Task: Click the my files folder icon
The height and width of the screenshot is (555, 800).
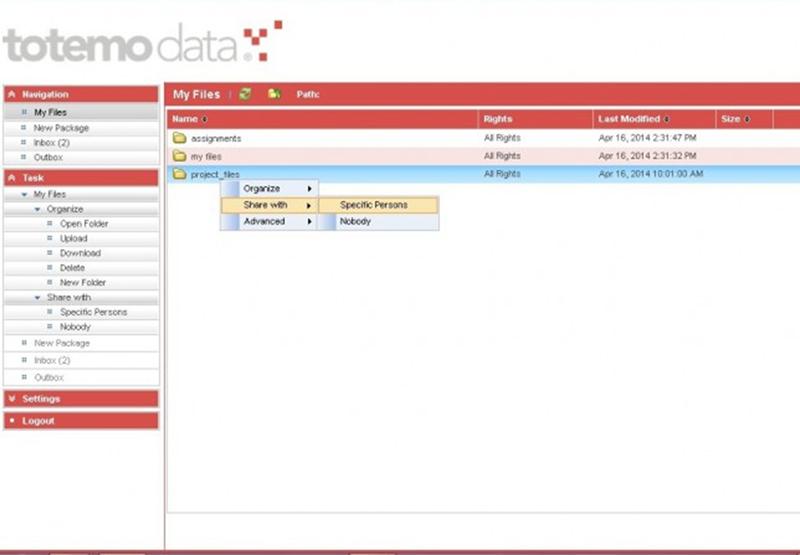Action: pos(180,156)
